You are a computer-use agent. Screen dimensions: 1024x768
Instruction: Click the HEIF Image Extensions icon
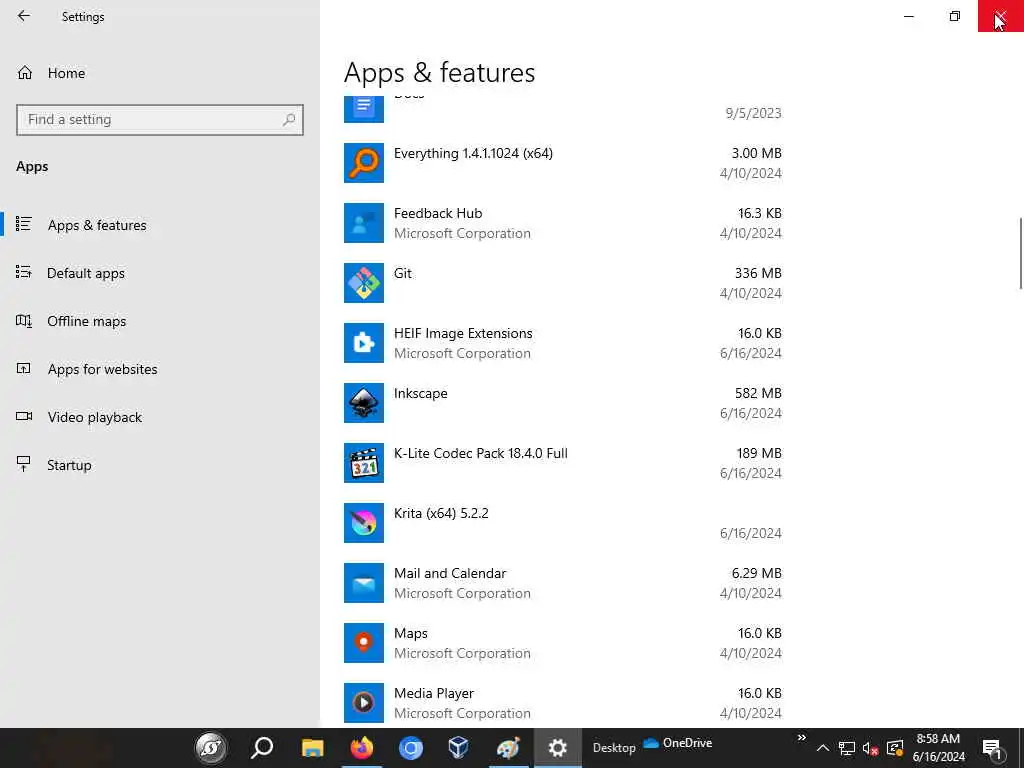[364, 343]
